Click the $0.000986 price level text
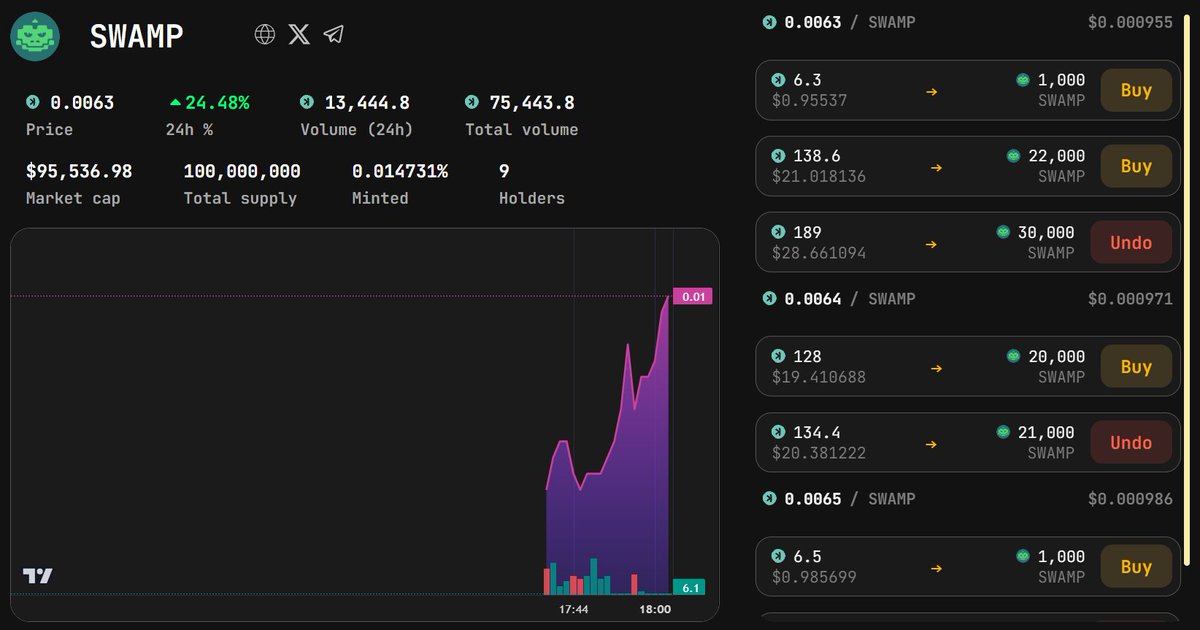 [x=1130, y=498]
